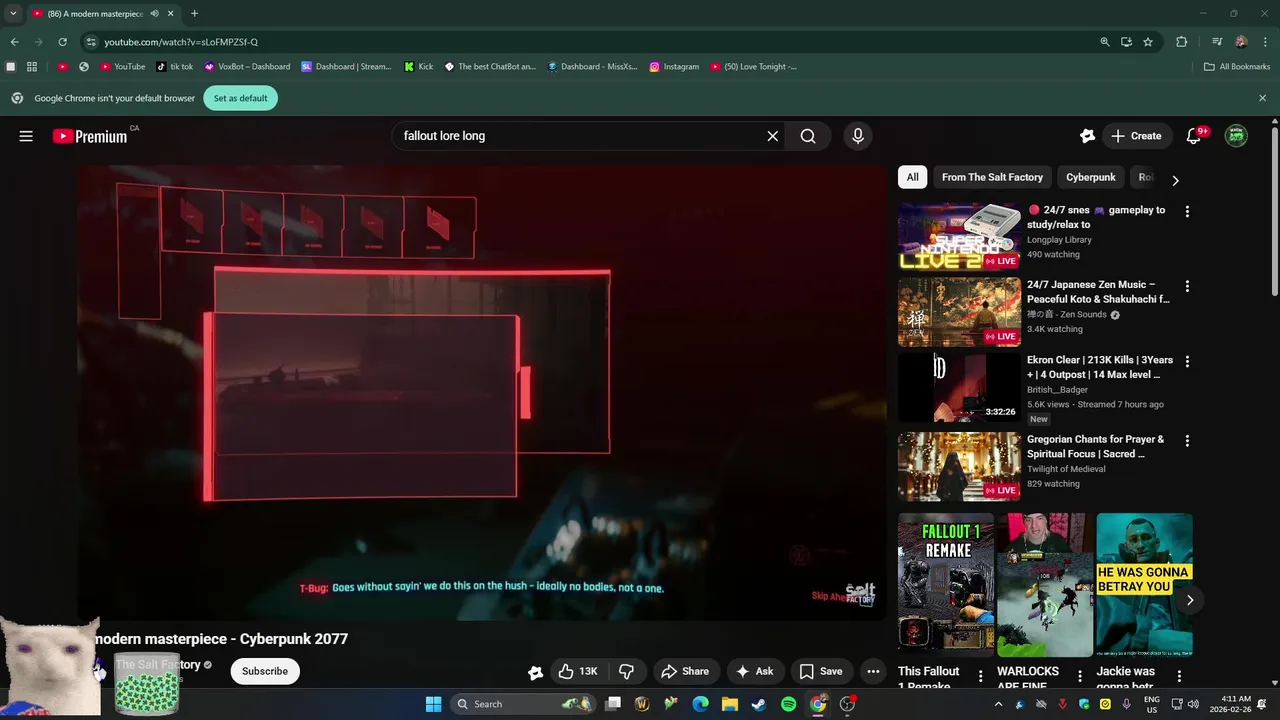Viewport: 1280px width, 720px height.
Task: Select the All filter chip
Action: click(912, 177)
